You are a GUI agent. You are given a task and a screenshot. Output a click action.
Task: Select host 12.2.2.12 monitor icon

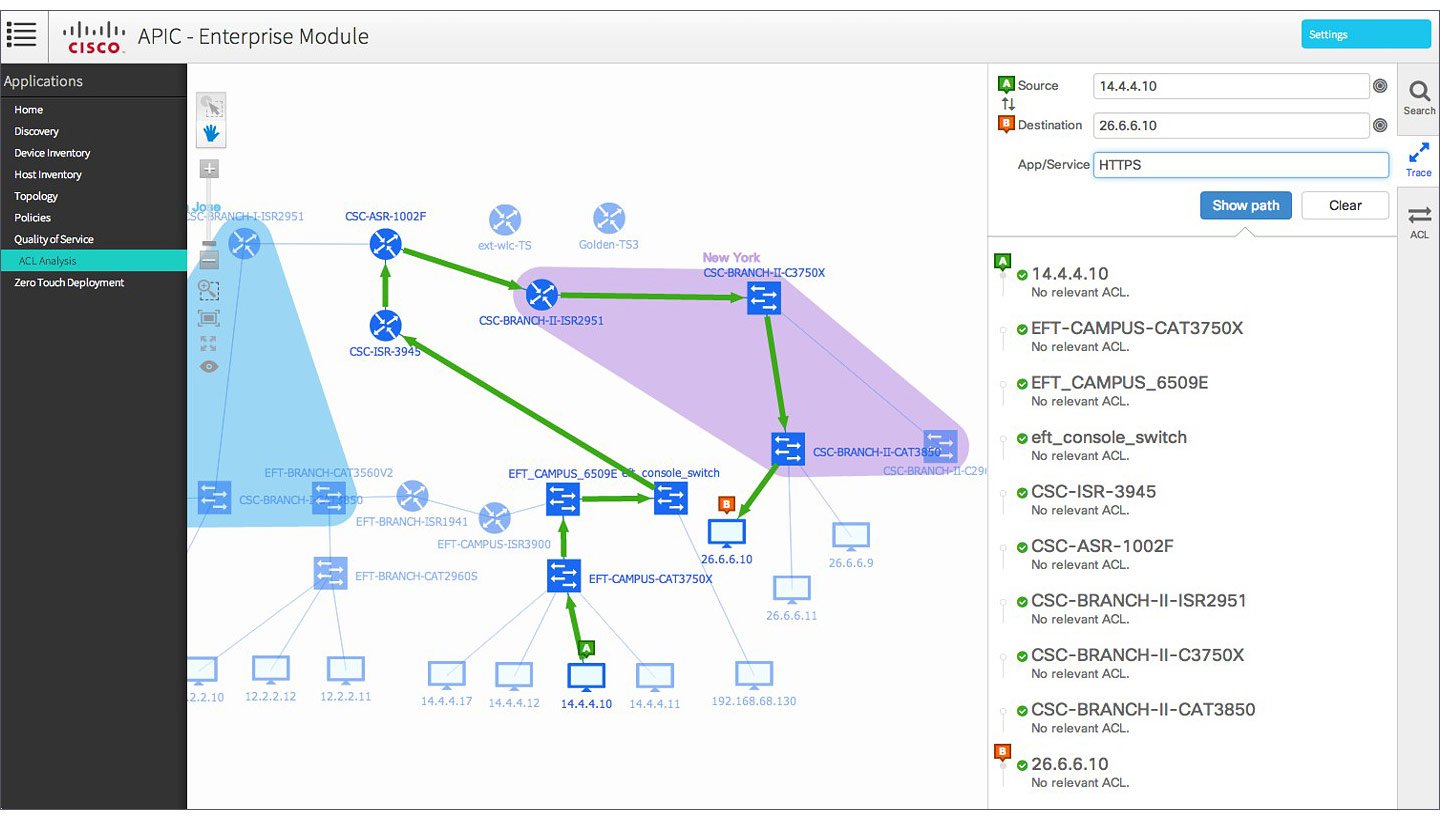click(x=271, y=670)
